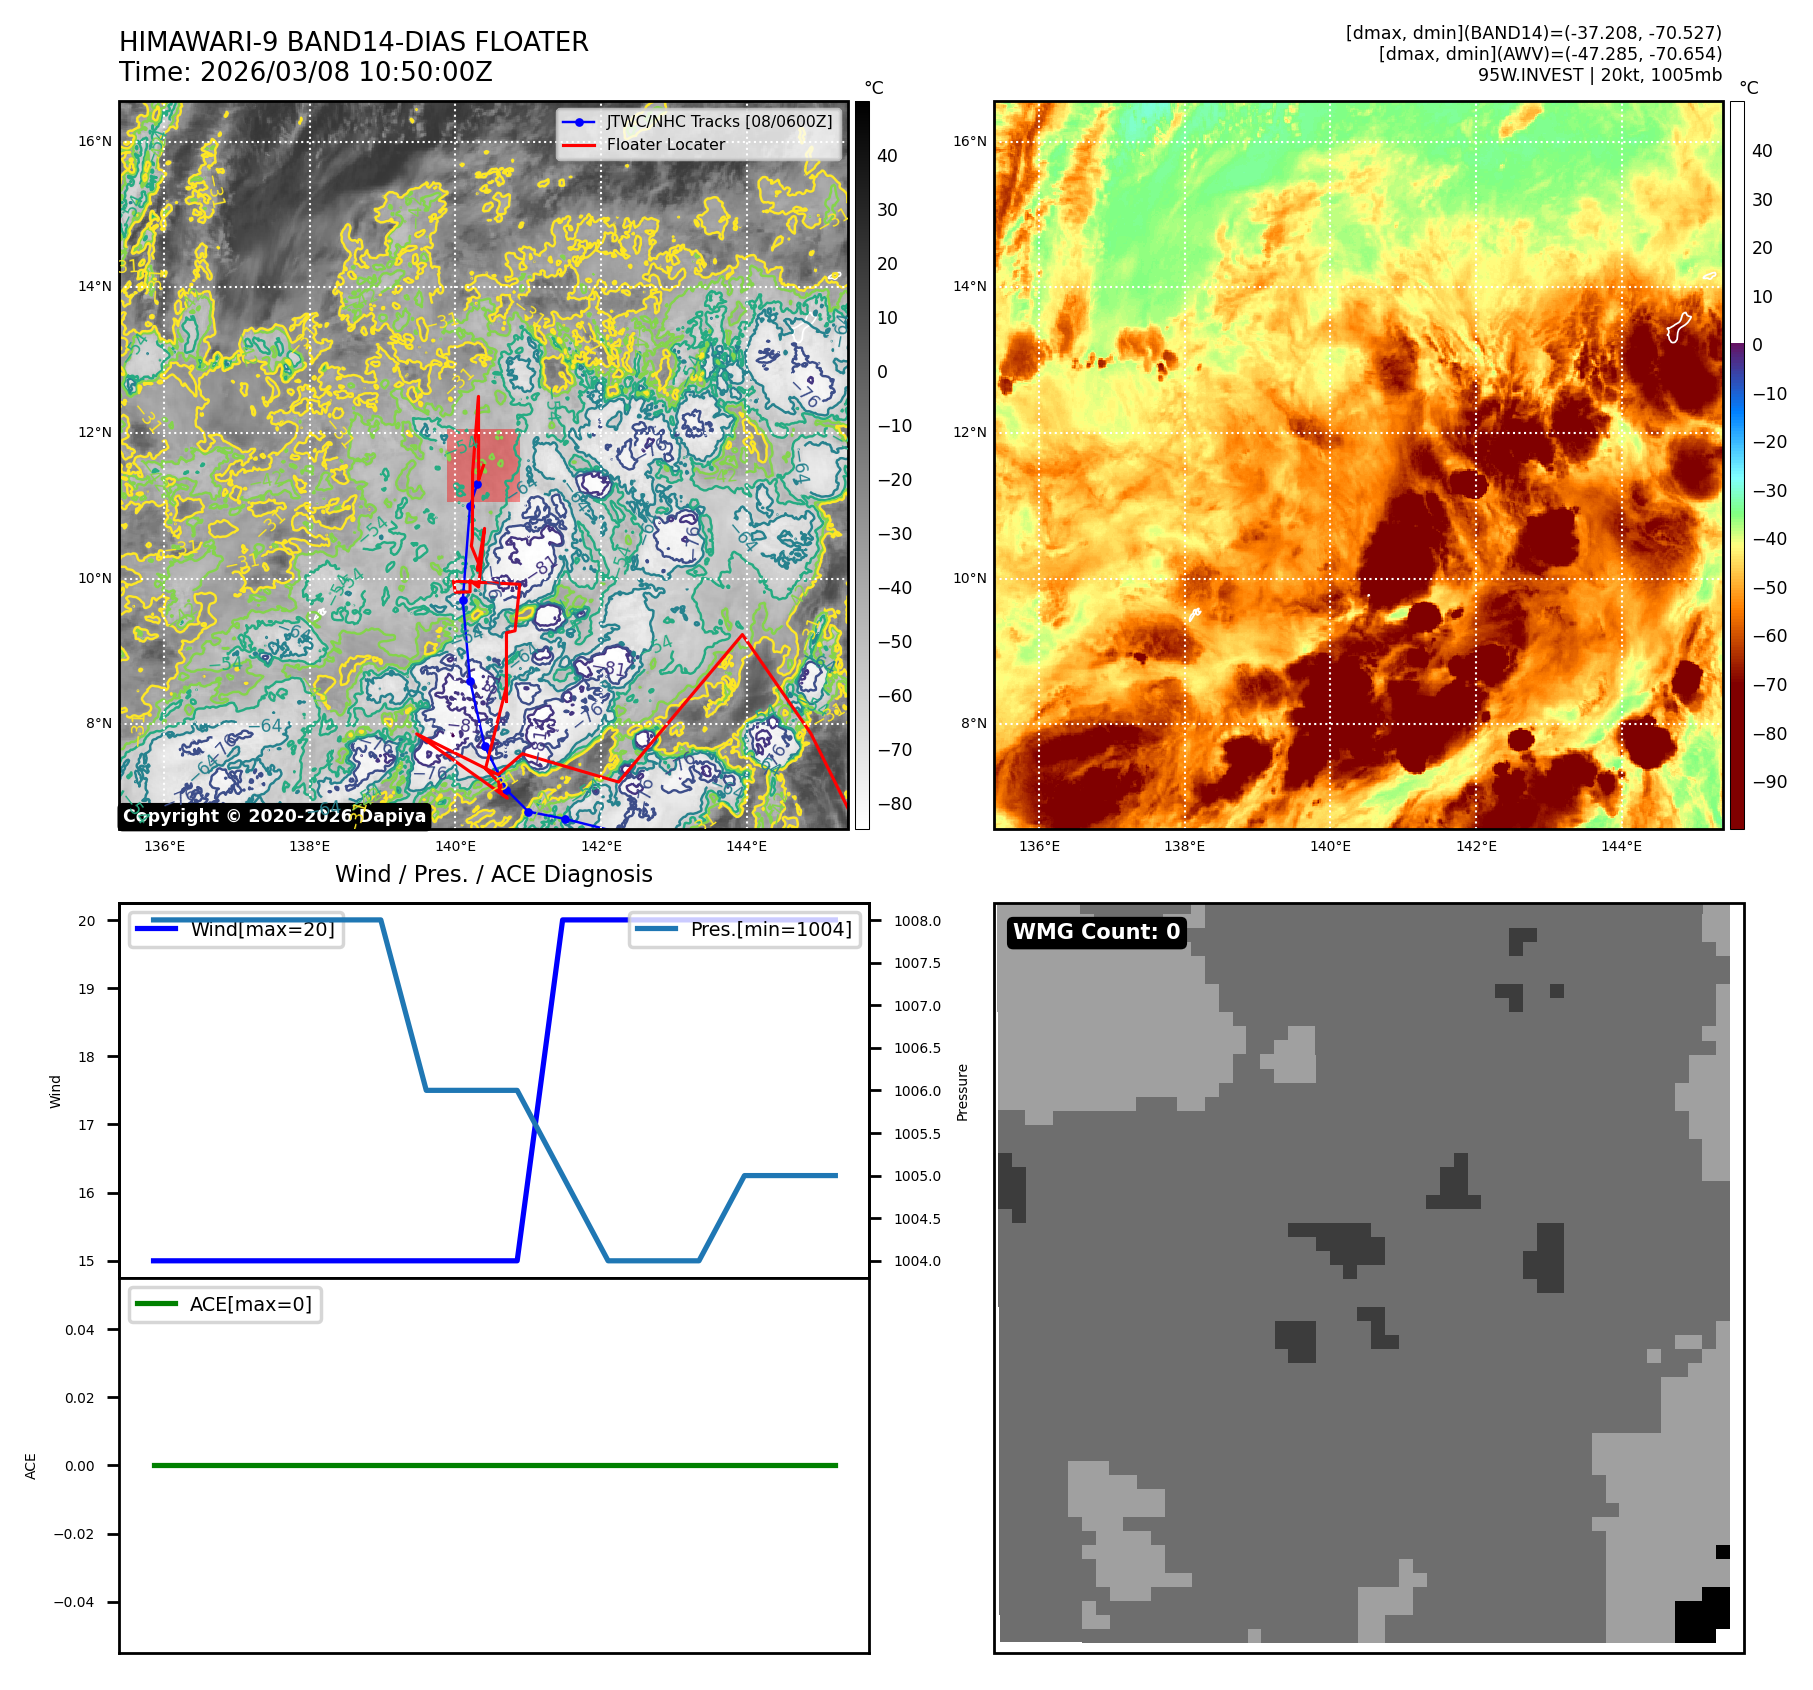1813x1690 pixels.
Task: Click the Copyright Dapiya watermark
Action: (x=275, y=816)
